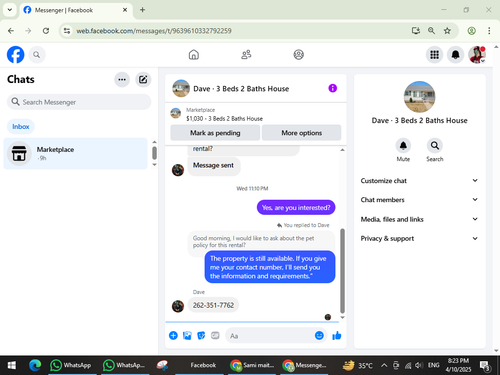Start a new message with compose icon
This screenshot has width=500, height=375.
pos(143,80)
